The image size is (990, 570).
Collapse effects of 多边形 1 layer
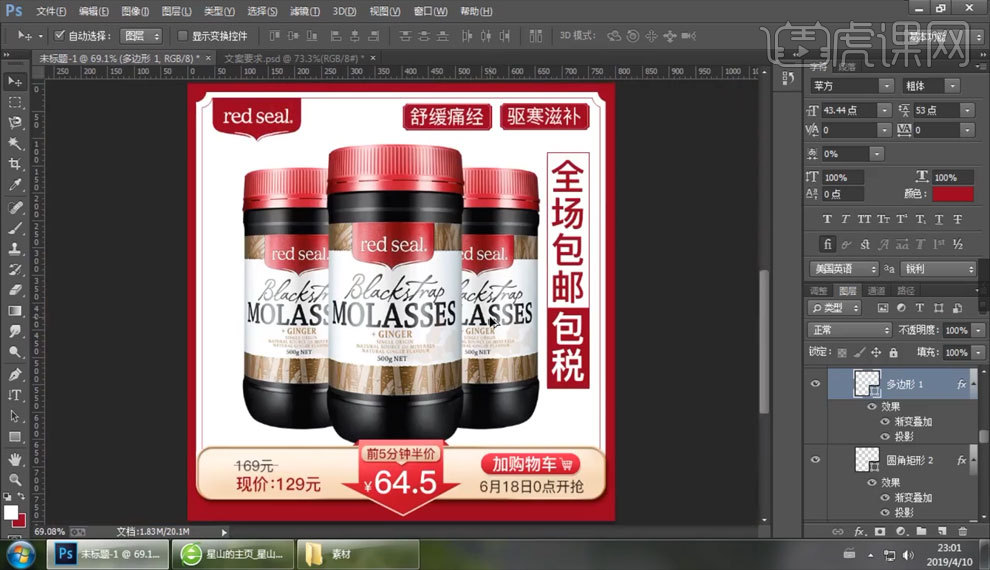973,384
